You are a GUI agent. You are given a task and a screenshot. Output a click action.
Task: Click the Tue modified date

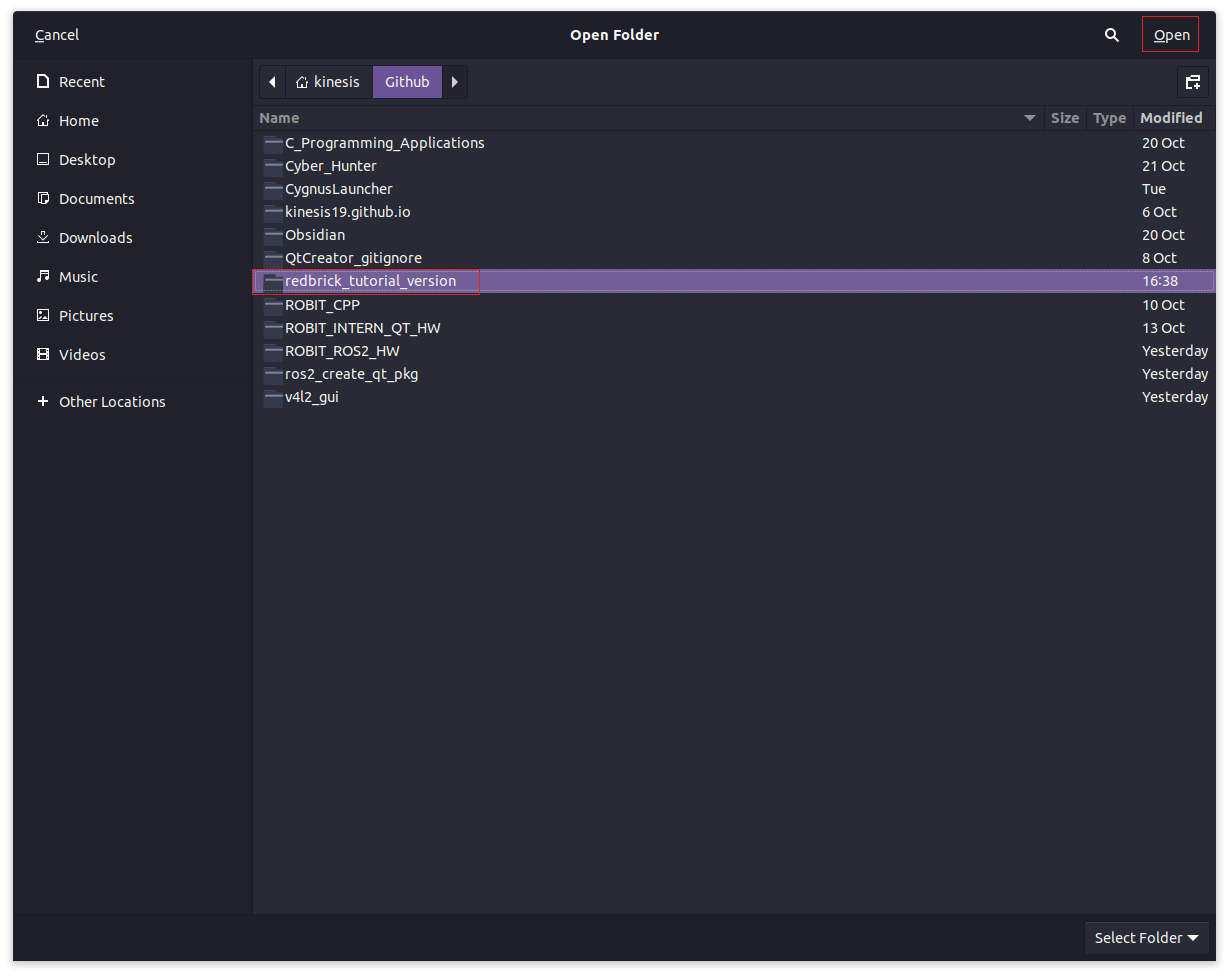click(1154, 189)
